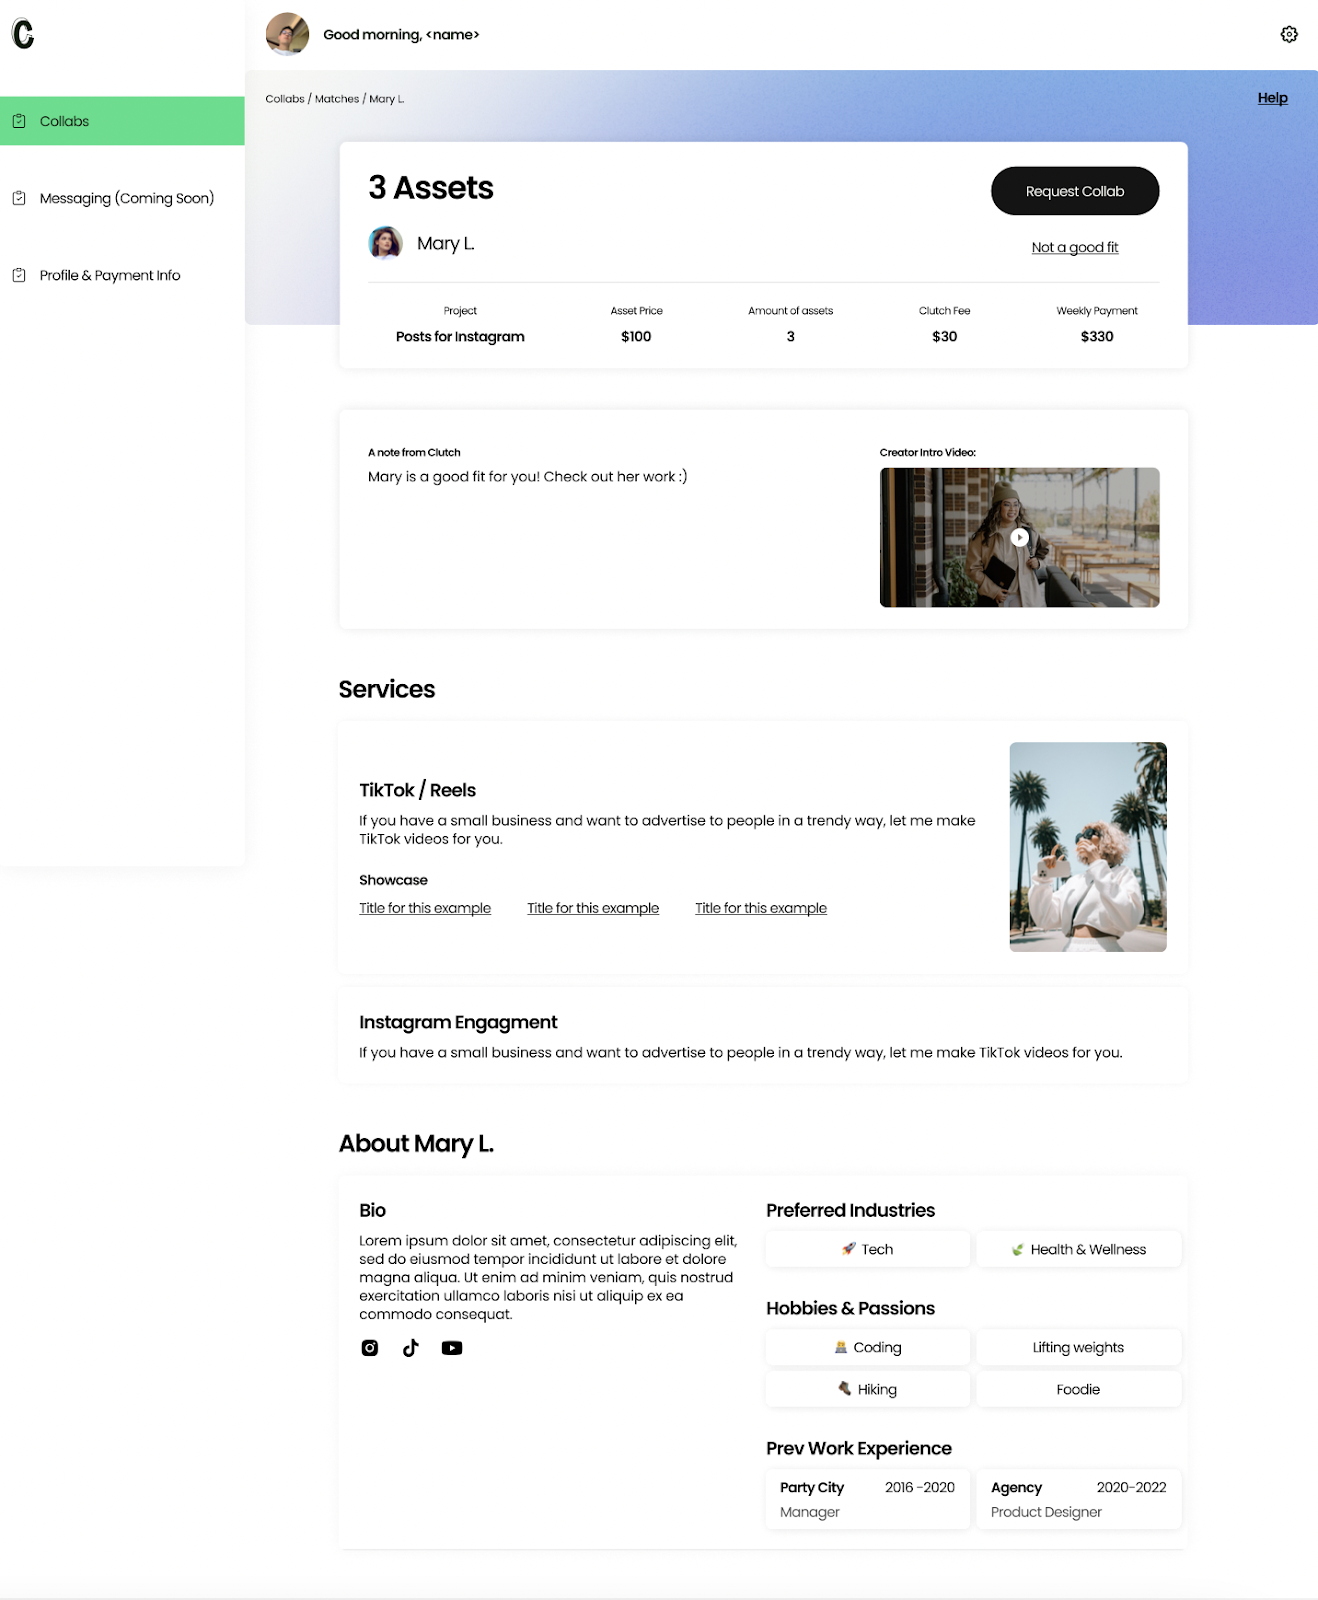The width and height of the screenshot is (1318, 1600).
Task: Select the Collabs sidebar tab
Action: point(122,121)
